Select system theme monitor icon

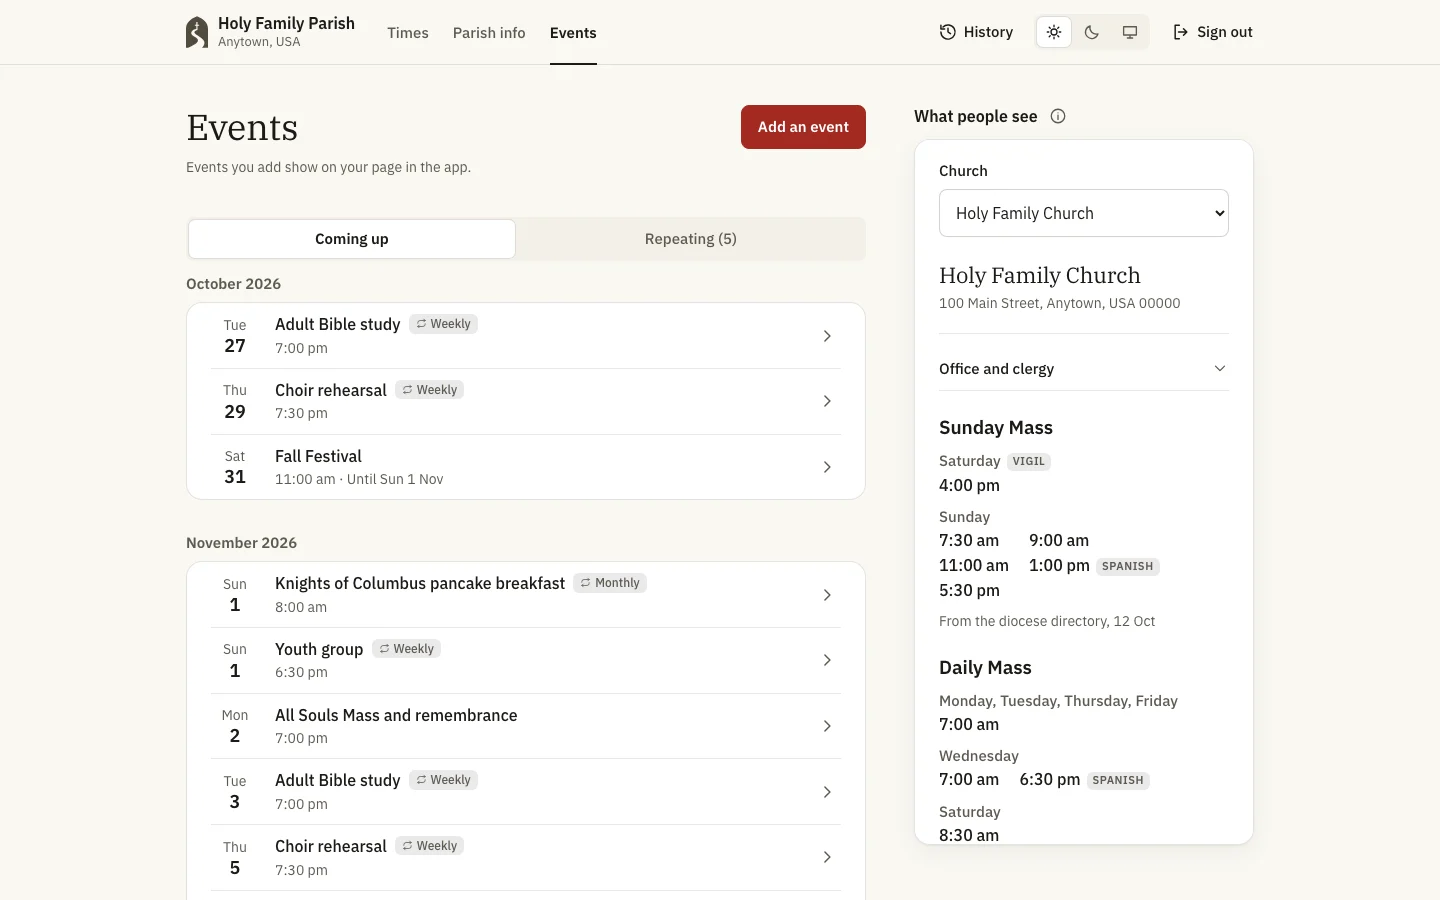coord(1130,32)
